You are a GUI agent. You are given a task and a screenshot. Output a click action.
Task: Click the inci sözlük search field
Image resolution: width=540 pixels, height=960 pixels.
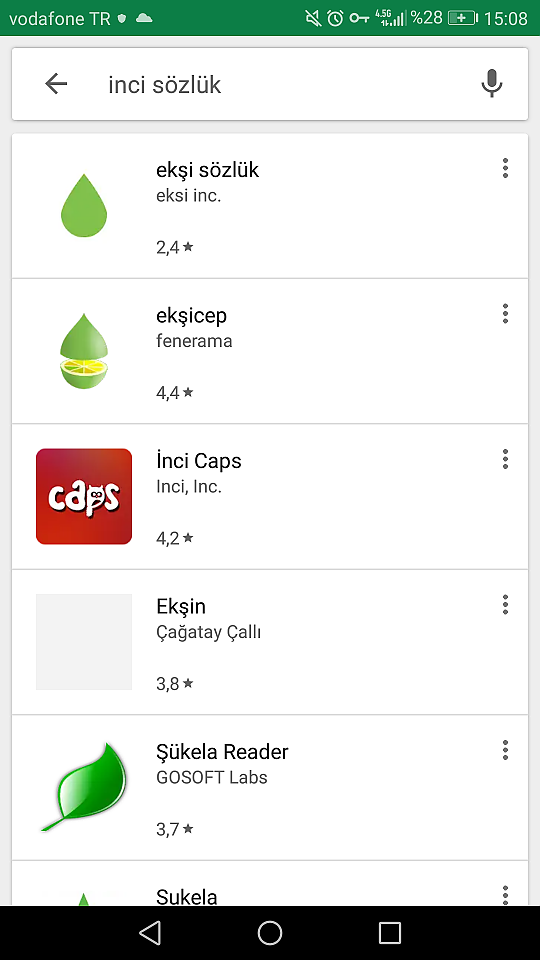(x=270, y=84)
